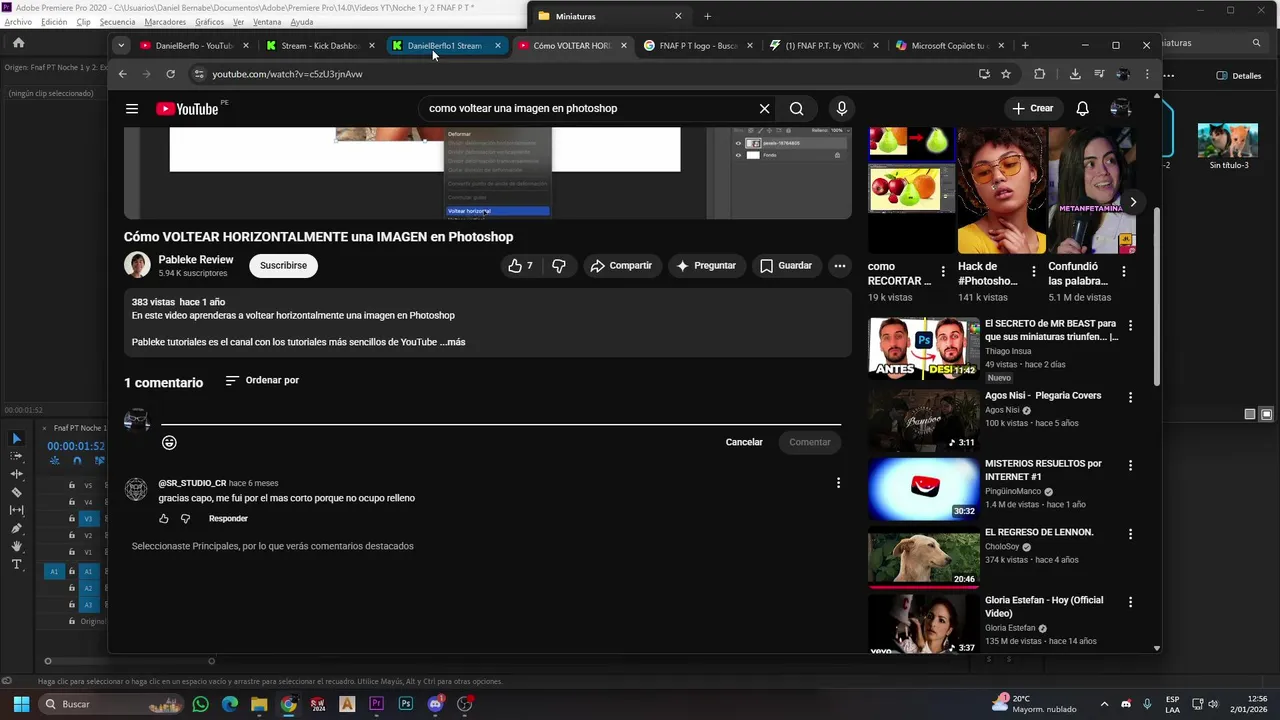Toggle V3 track targeting
This screenshot has width=1280, height=720.
point(88,519)
